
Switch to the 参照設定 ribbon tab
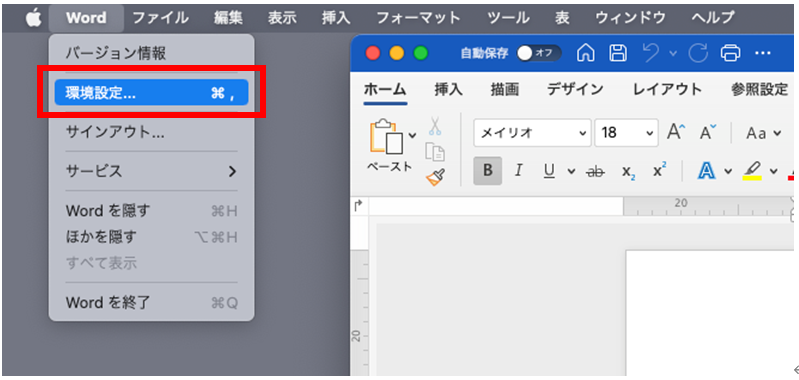[759, 90]
